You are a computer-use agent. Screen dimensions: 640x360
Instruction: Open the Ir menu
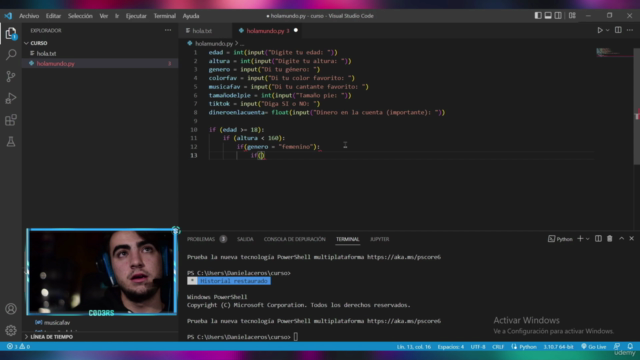[x=117, y=16]
